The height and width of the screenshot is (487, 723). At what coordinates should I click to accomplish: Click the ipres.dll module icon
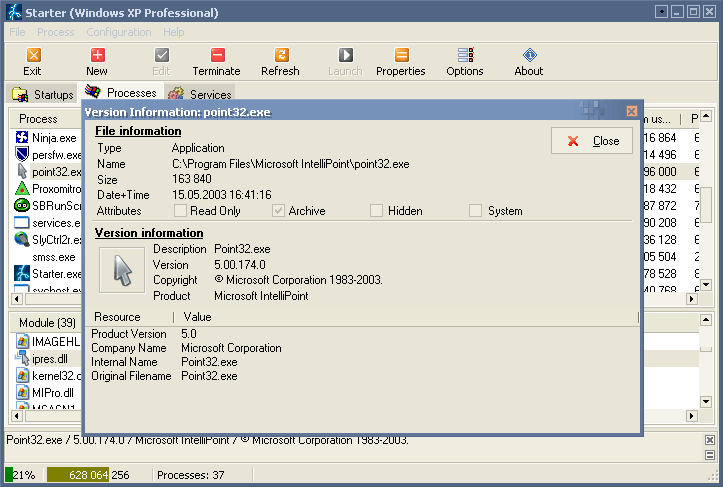point(23,358)
